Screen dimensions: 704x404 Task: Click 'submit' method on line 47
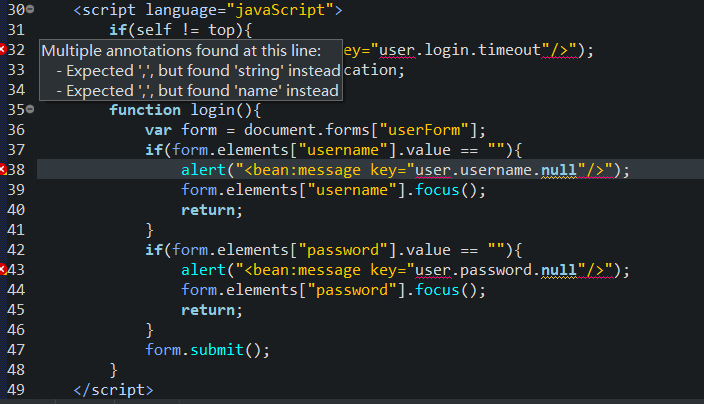pos(217,350)
